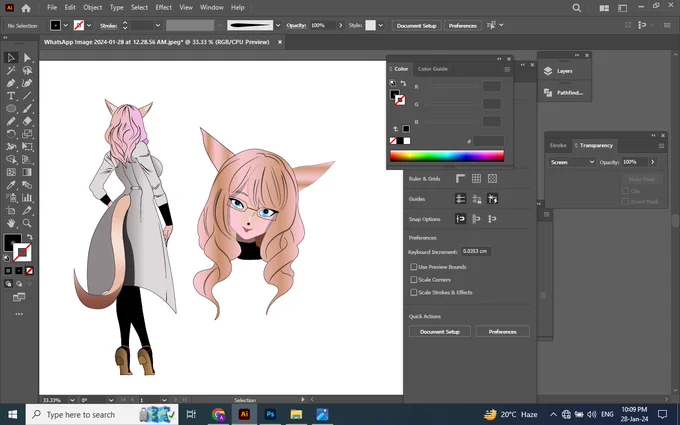Click the toolbar Fill color swatch
680x425 pixels.
tap(12, 242)
